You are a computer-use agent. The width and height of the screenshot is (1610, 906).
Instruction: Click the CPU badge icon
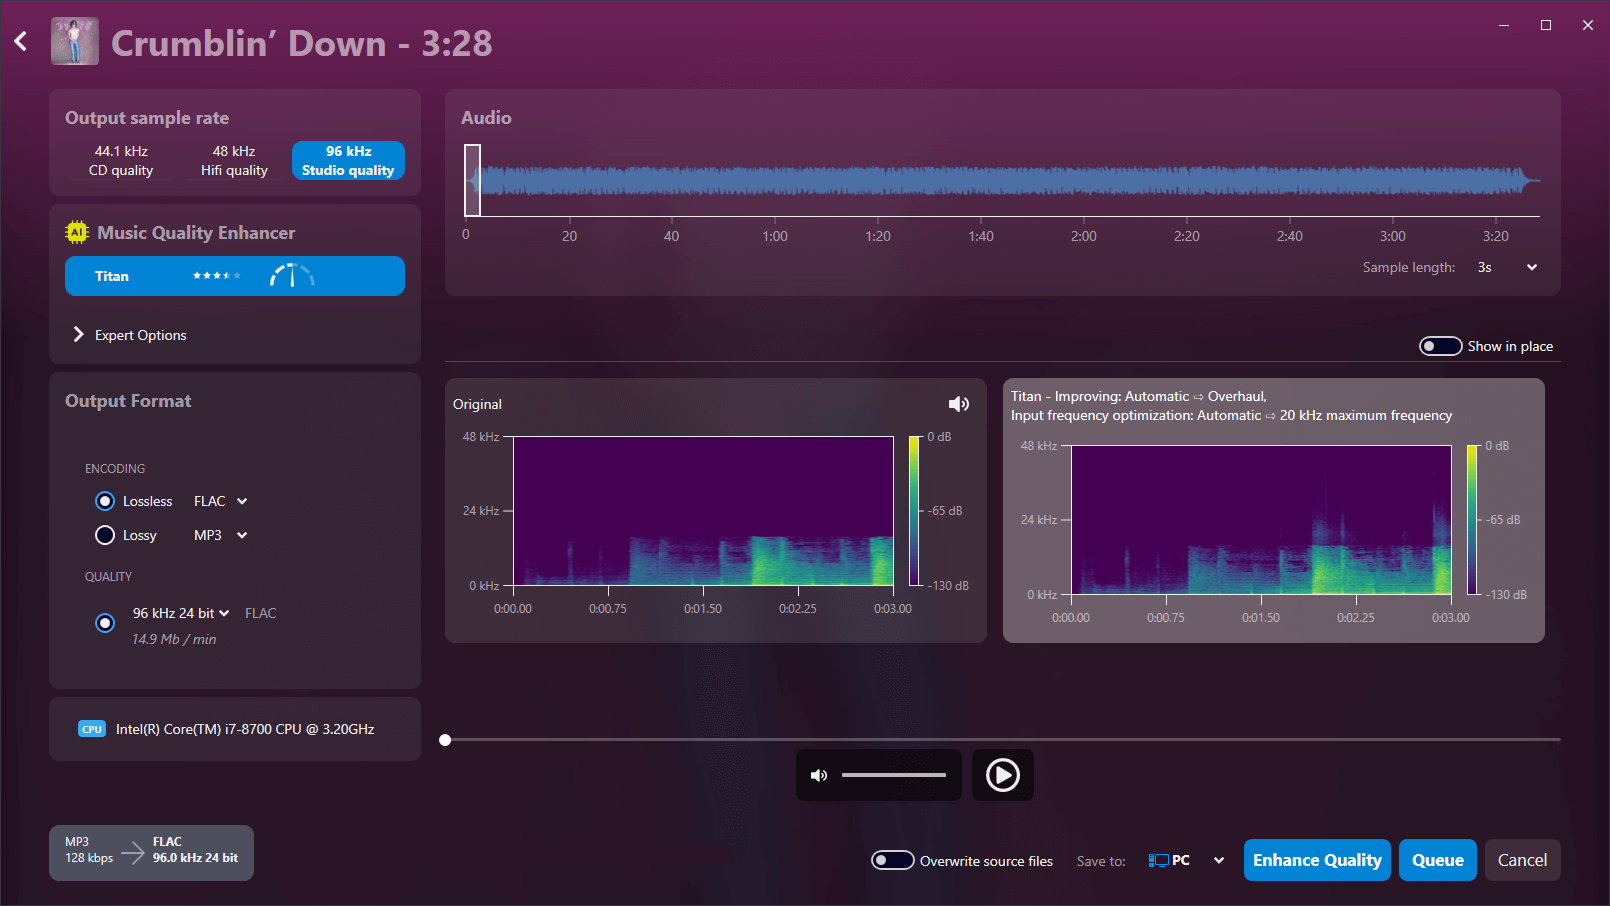pos(92,729)
